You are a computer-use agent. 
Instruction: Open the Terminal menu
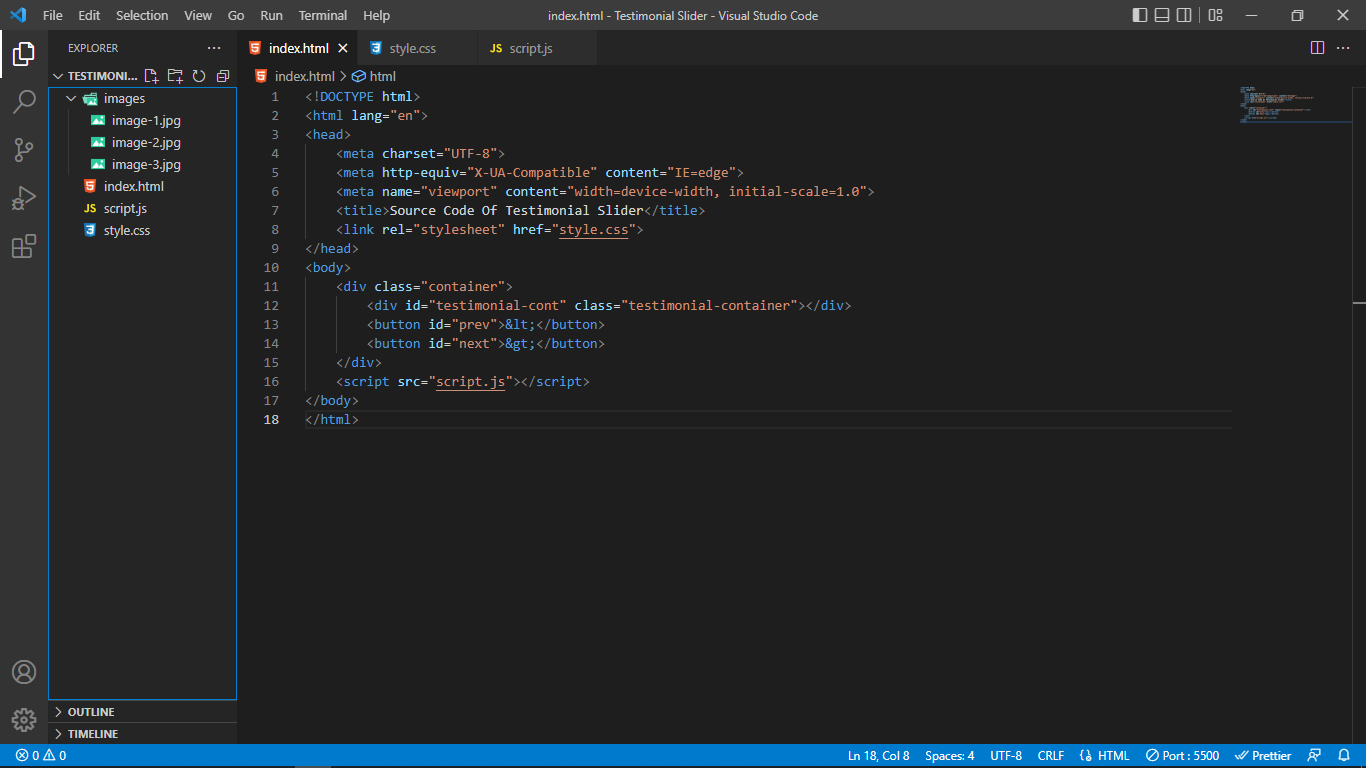pyautogui.click(x=323, y=15)
